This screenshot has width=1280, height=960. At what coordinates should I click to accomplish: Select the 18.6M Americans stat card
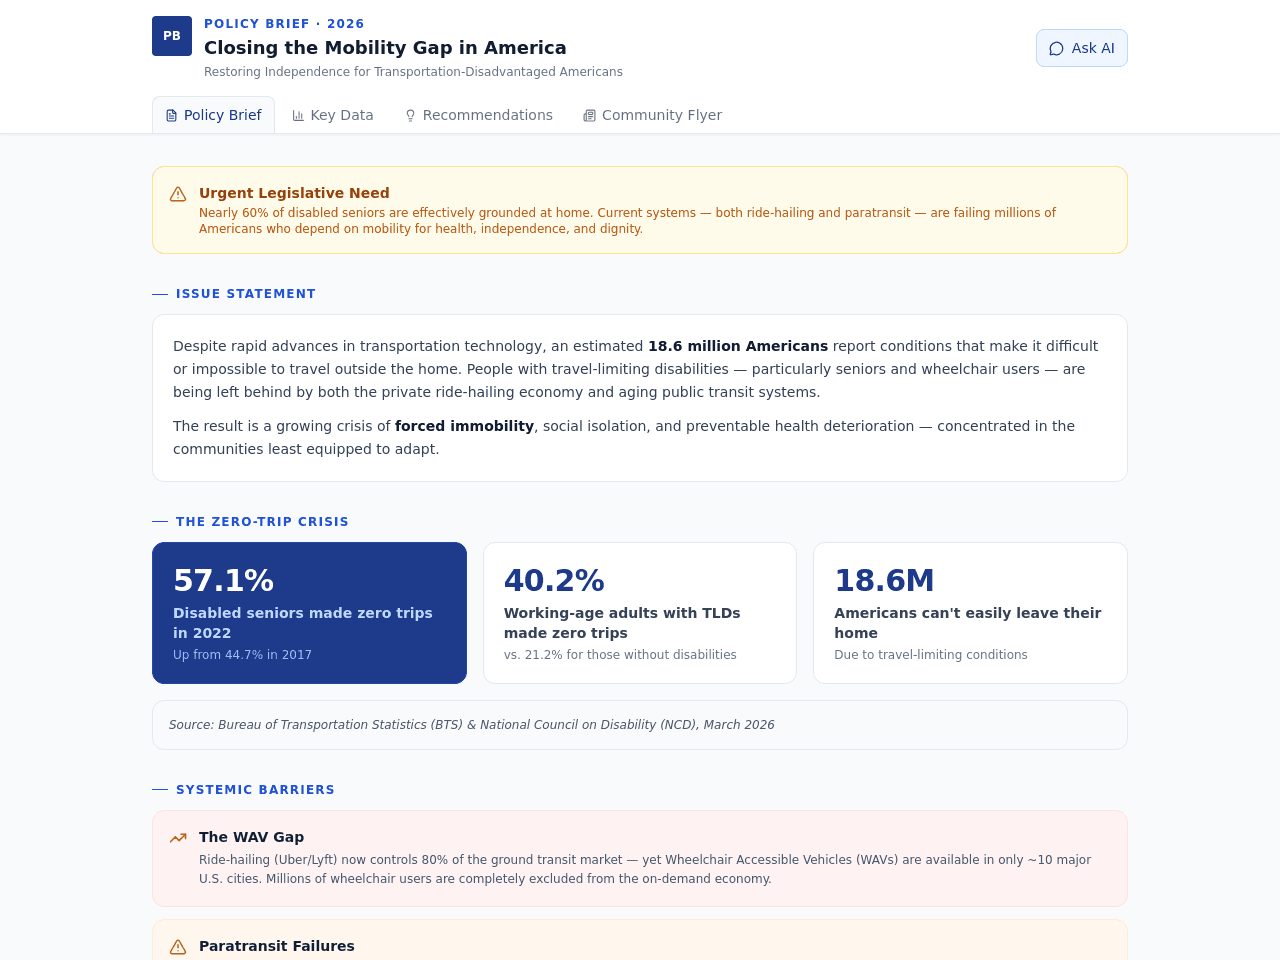(x=970, y=613)
